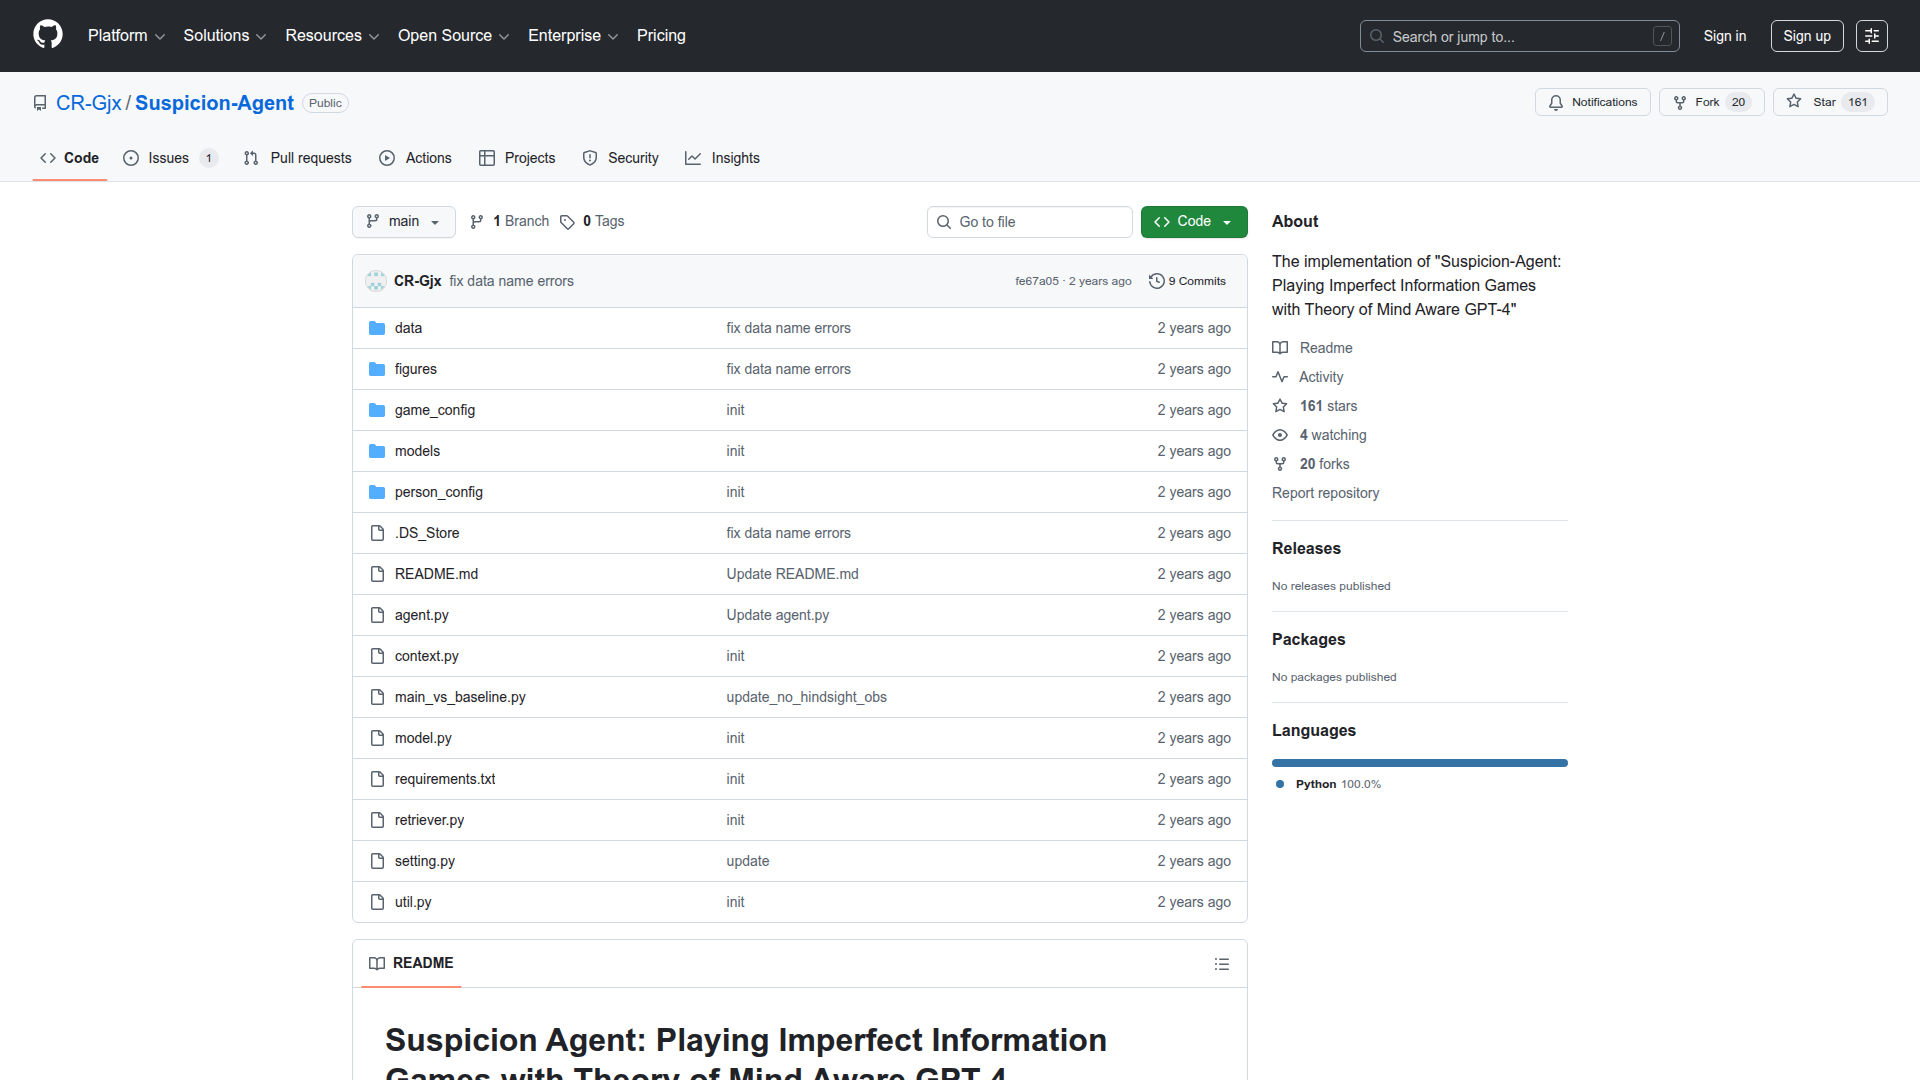This screenshot has height=1080, width=1920.
Task: Open the agent.py file
Action: (421, 614)
